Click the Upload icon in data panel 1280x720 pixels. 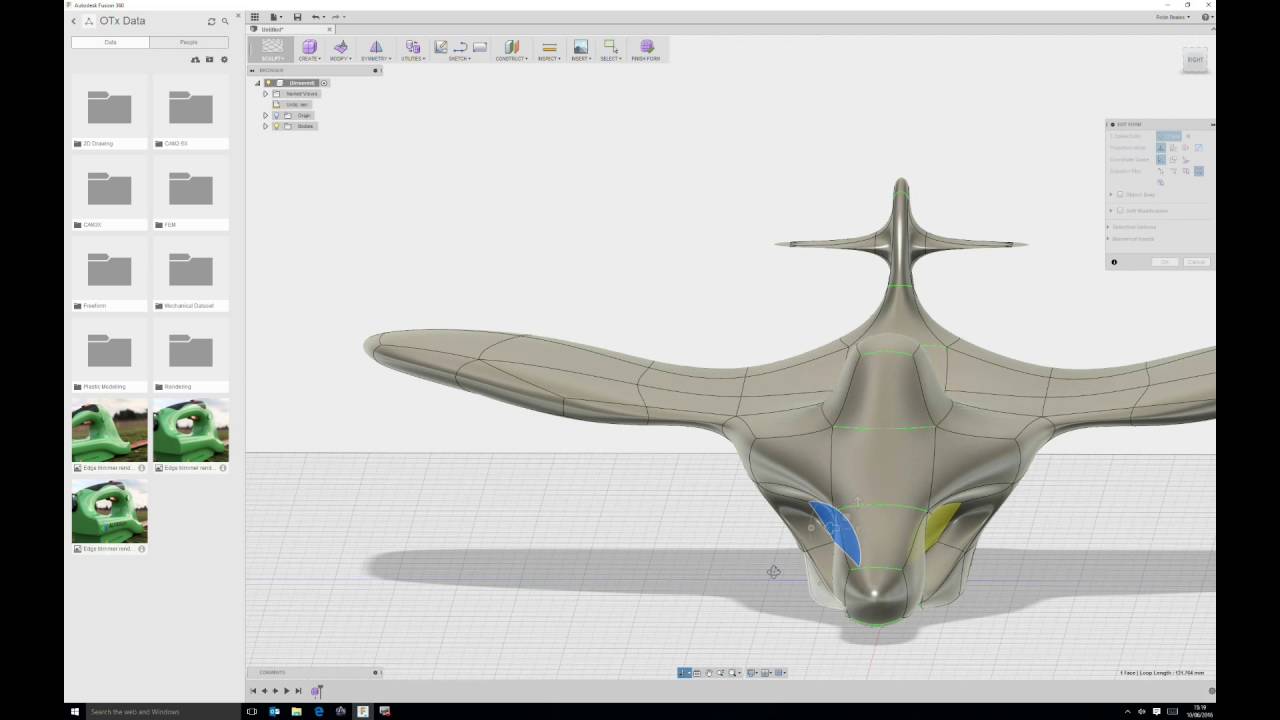pyautogui.click(x=195, y=60)
